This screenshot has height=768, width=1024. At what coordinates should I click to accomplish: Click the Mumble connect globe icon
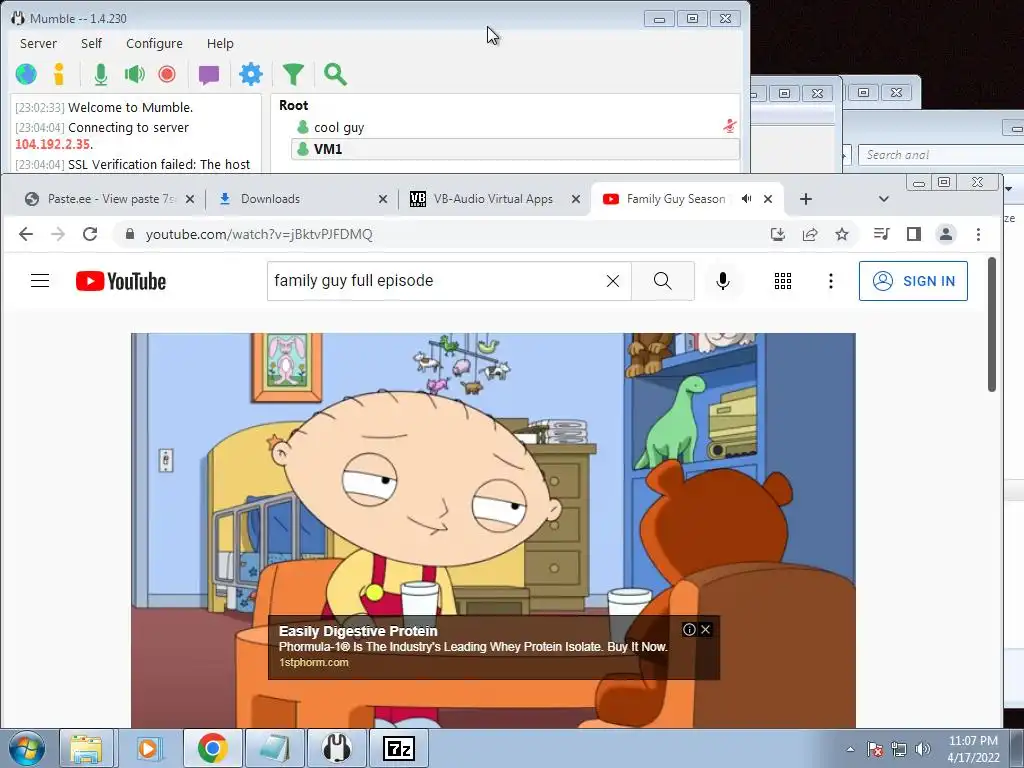pos(26,74)
